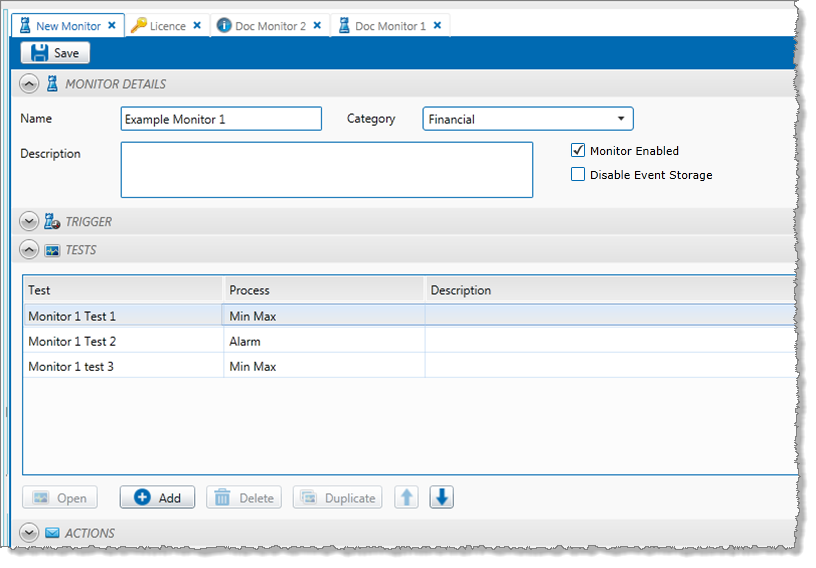The width and height of the screenshot is (816, 568).
Task: Enable the Disable Event Storage checkbox
Action: 577,175
